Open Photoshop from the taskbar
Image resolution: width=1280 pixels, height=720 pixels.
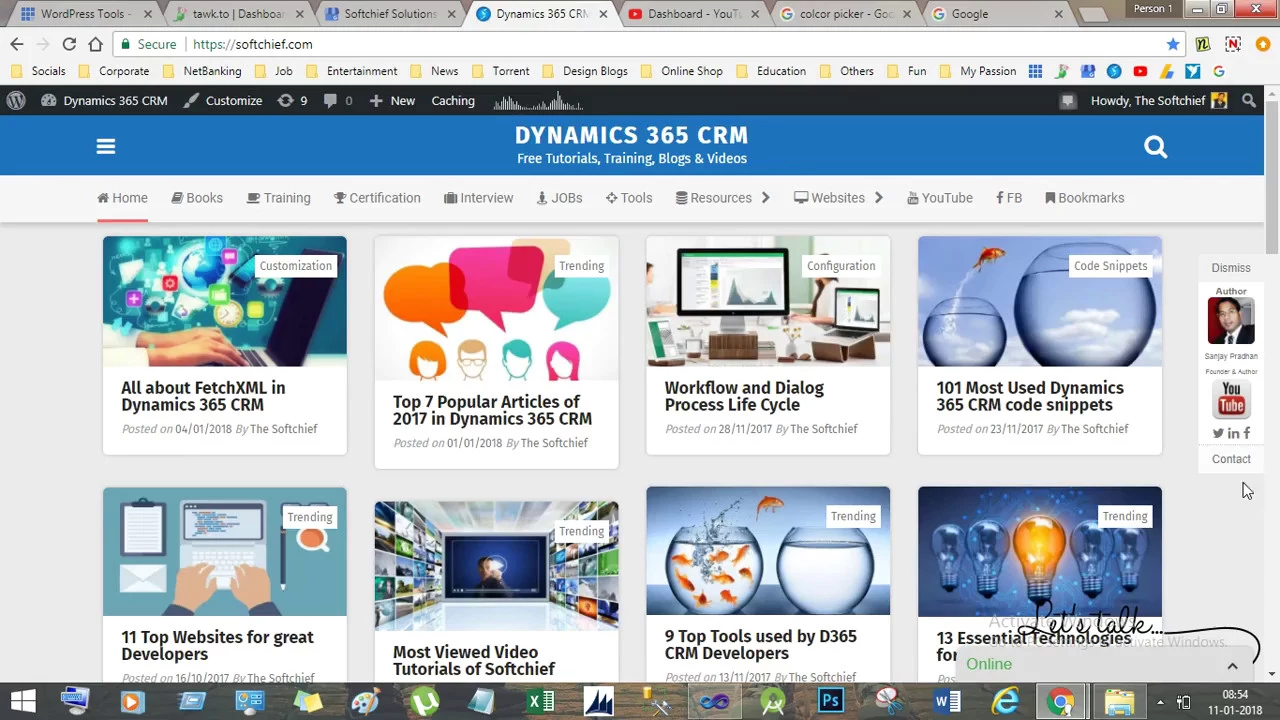[x=831, y=701]
